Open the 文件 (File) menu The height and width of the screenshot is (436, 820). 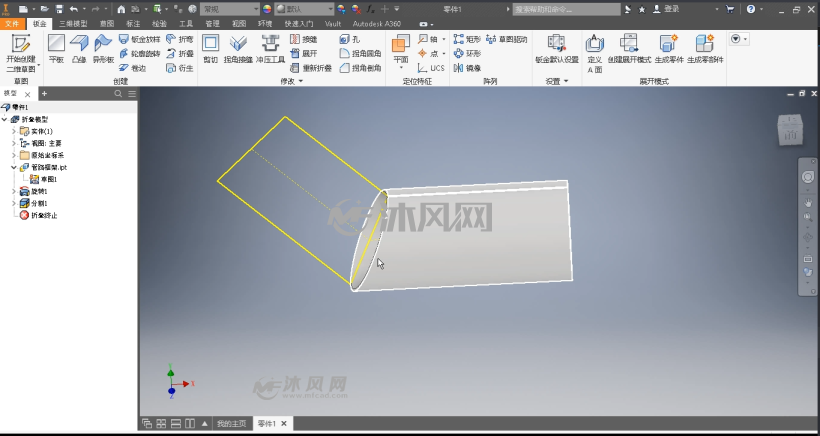coord(12,24)
